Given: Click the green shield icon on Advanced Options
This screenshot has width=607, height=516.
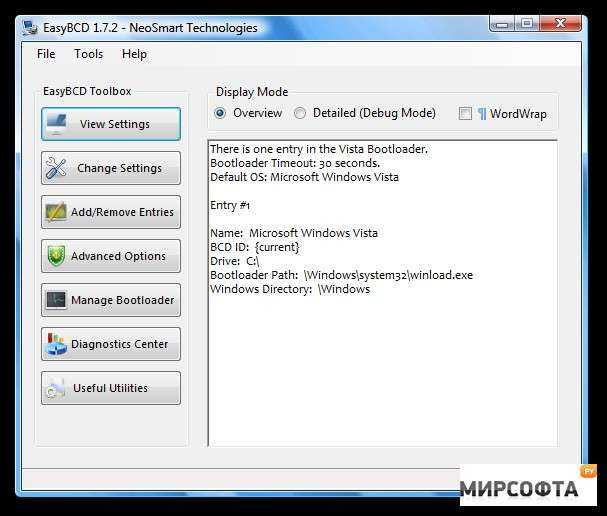Looking at the screenshot, I should 57,256.
